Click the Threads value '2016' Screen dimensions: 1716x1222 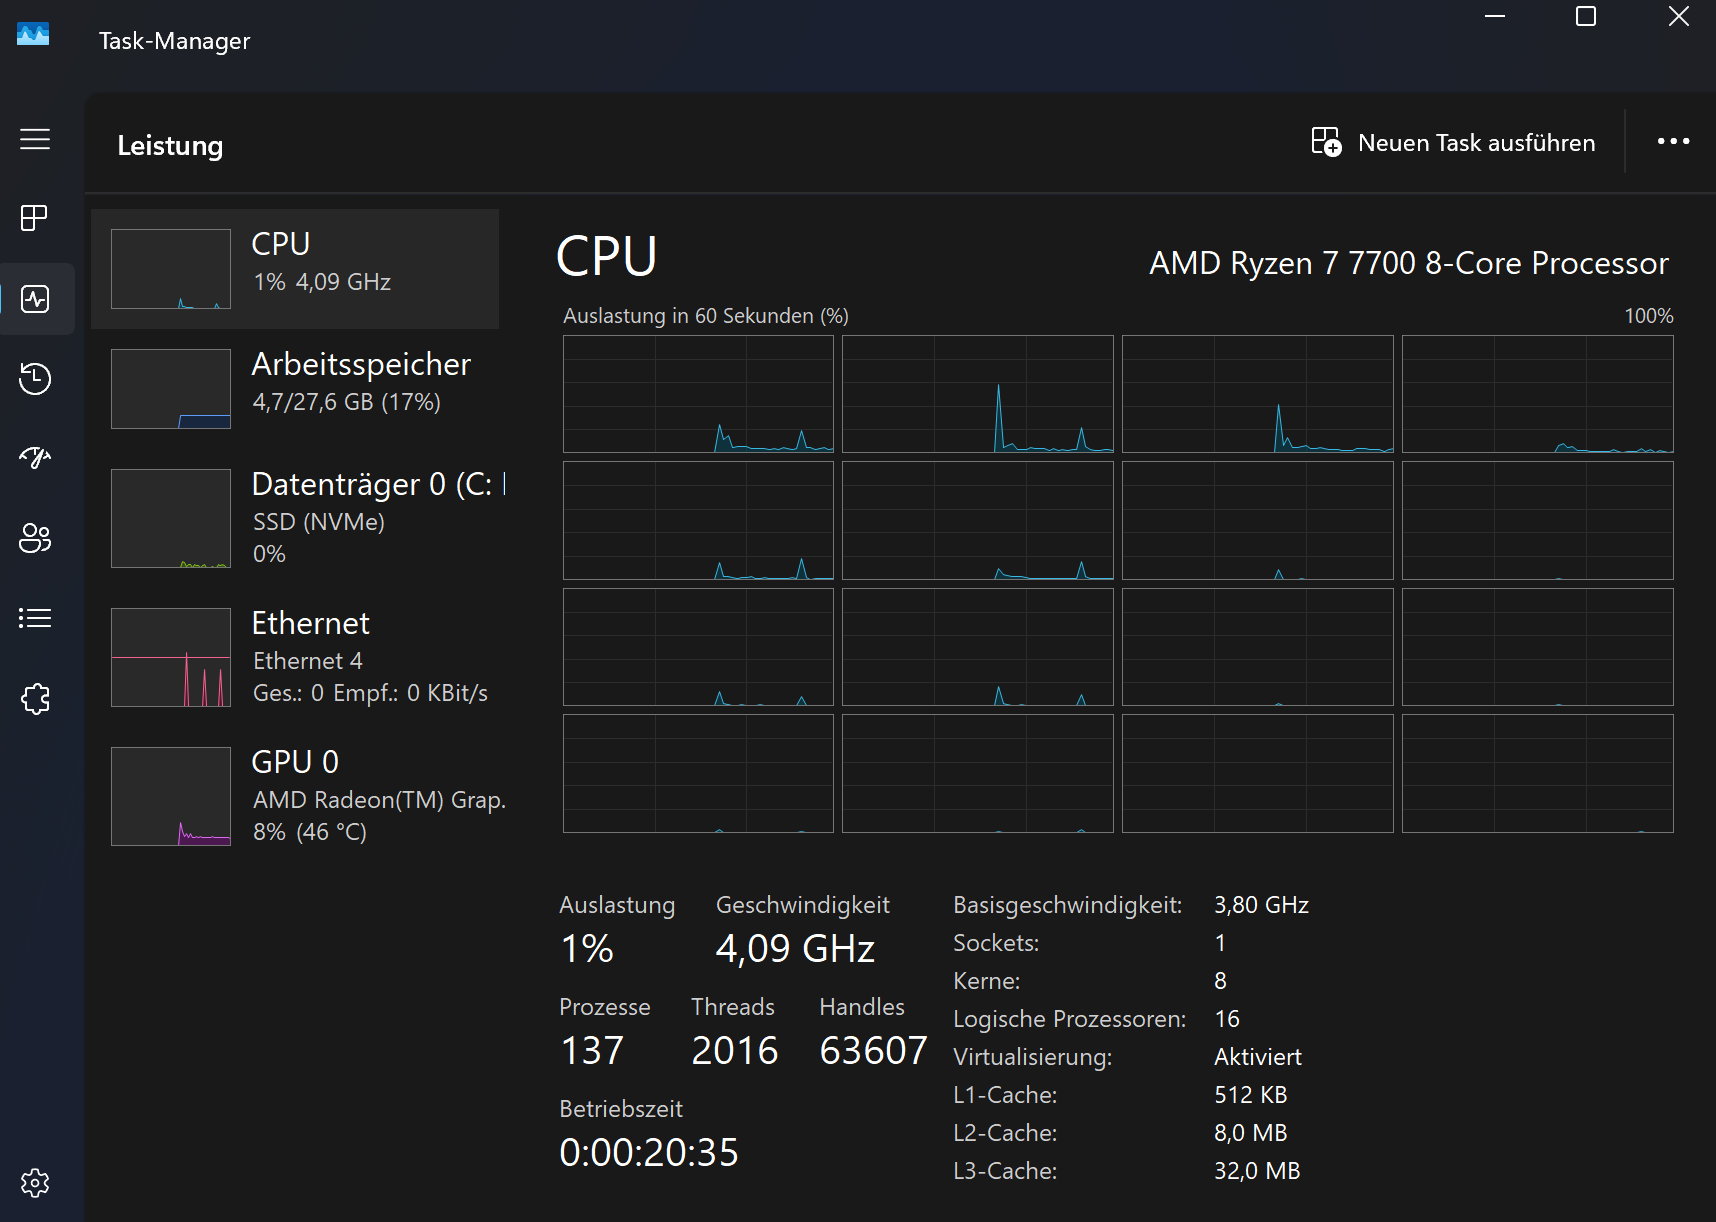click(x=735, y=1050)
